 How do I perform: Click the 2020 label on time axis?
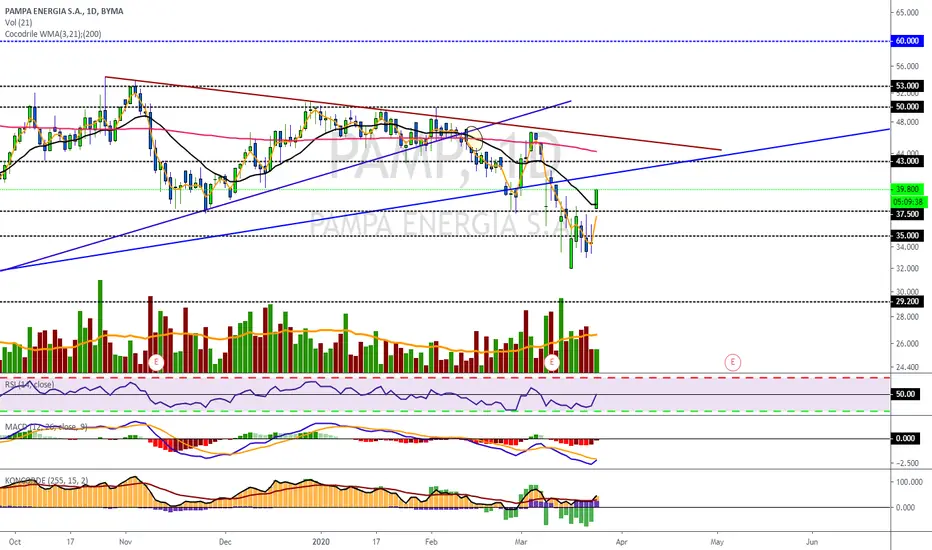coord(321,542)
